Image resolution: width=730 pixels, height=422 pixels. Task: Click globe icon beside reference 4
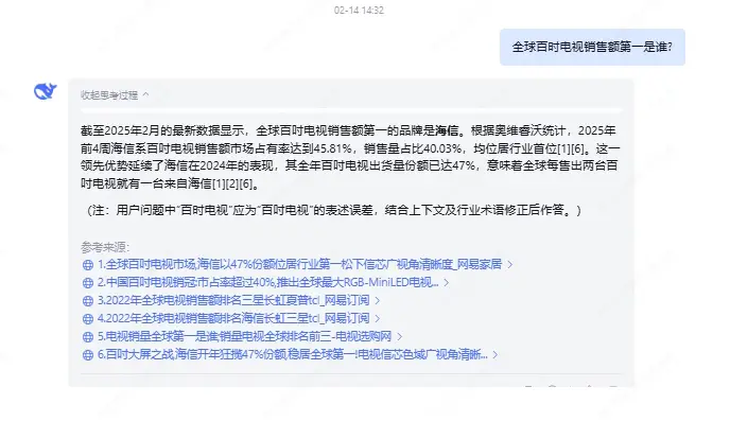pyautogui.click(x=88, y=319)
